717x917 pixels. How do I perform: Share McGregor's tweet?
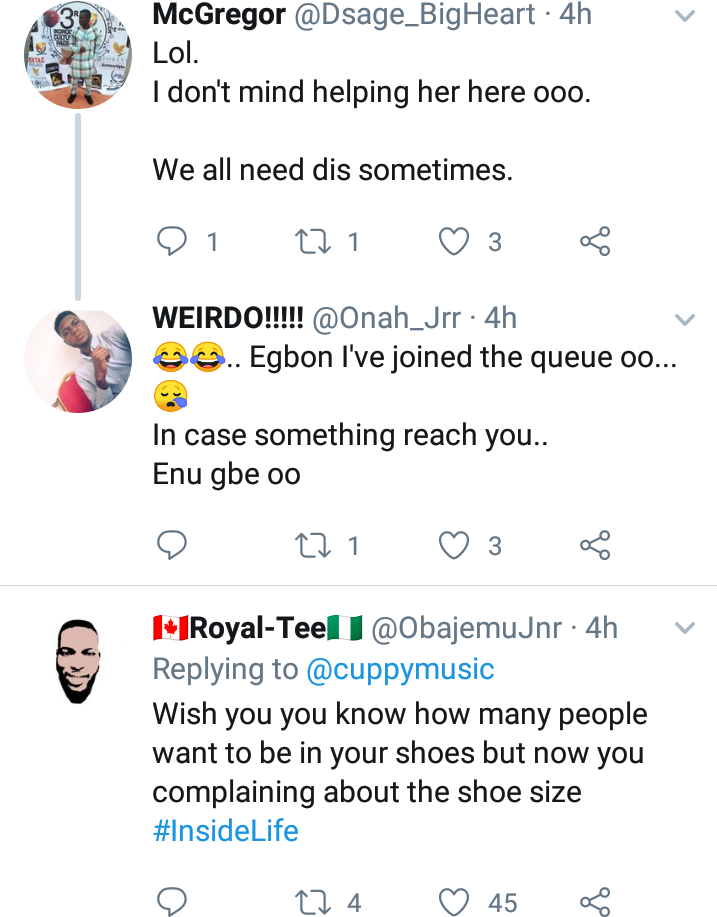tap(595, 241)
